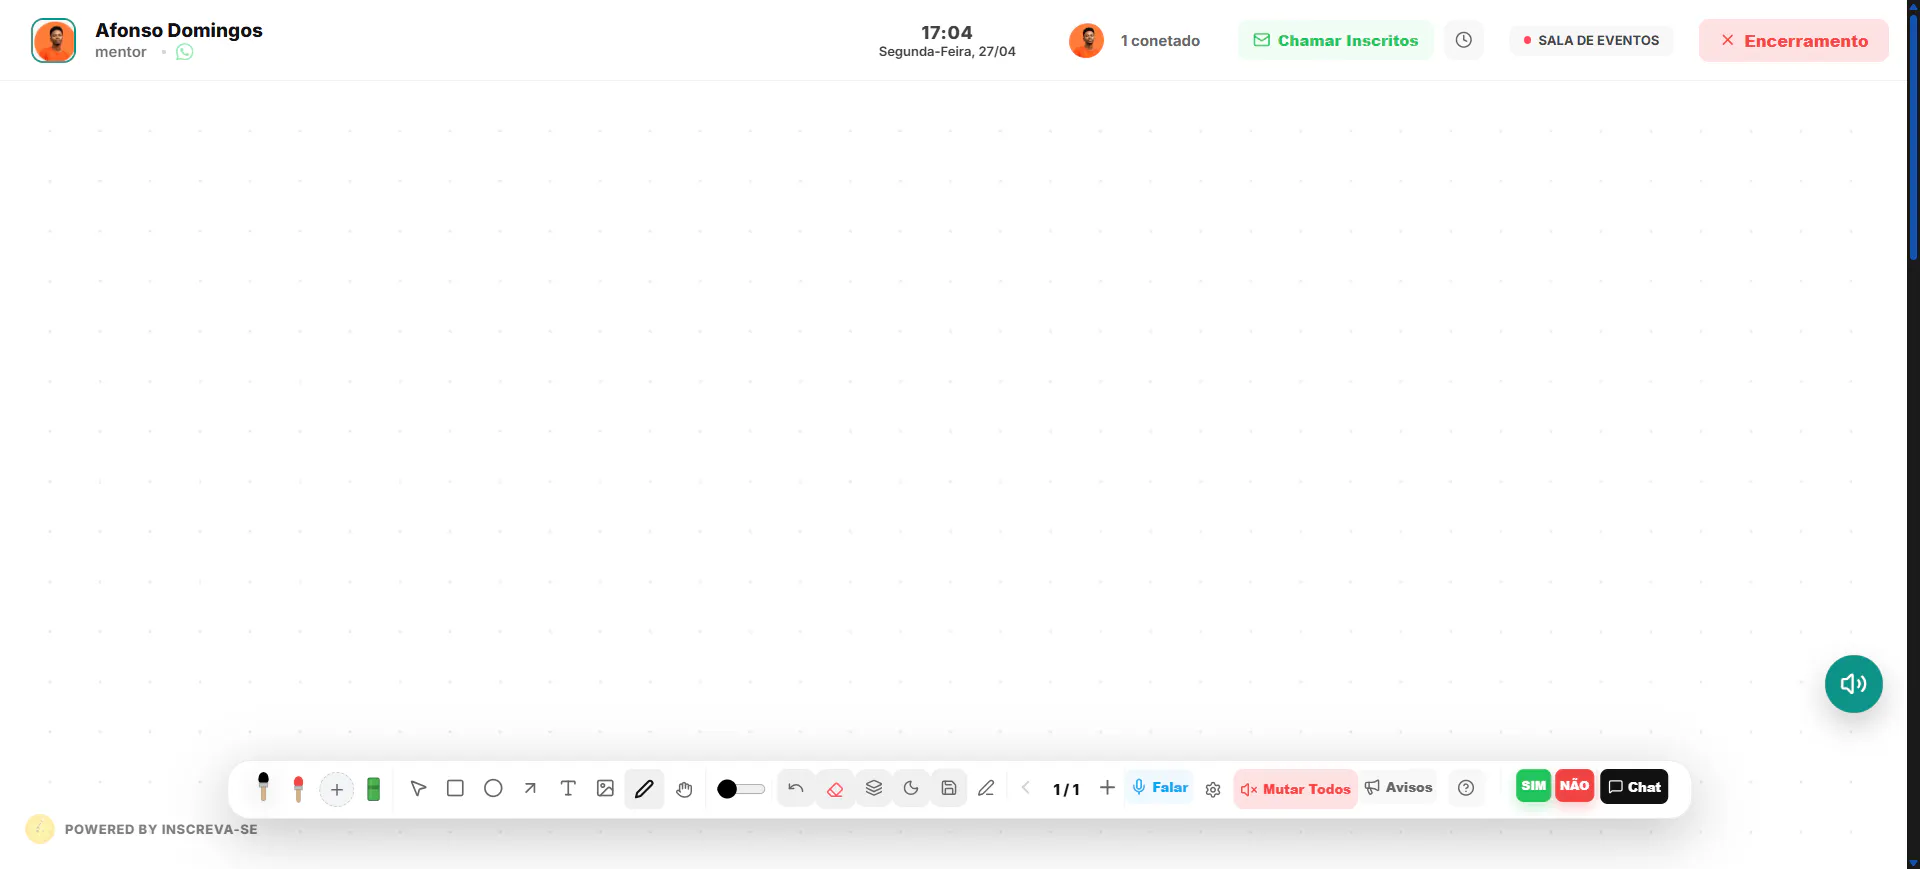Open the Avisos announcements
The height and width of the screenshot is (869, 1920).
[x=1398, y=787]
